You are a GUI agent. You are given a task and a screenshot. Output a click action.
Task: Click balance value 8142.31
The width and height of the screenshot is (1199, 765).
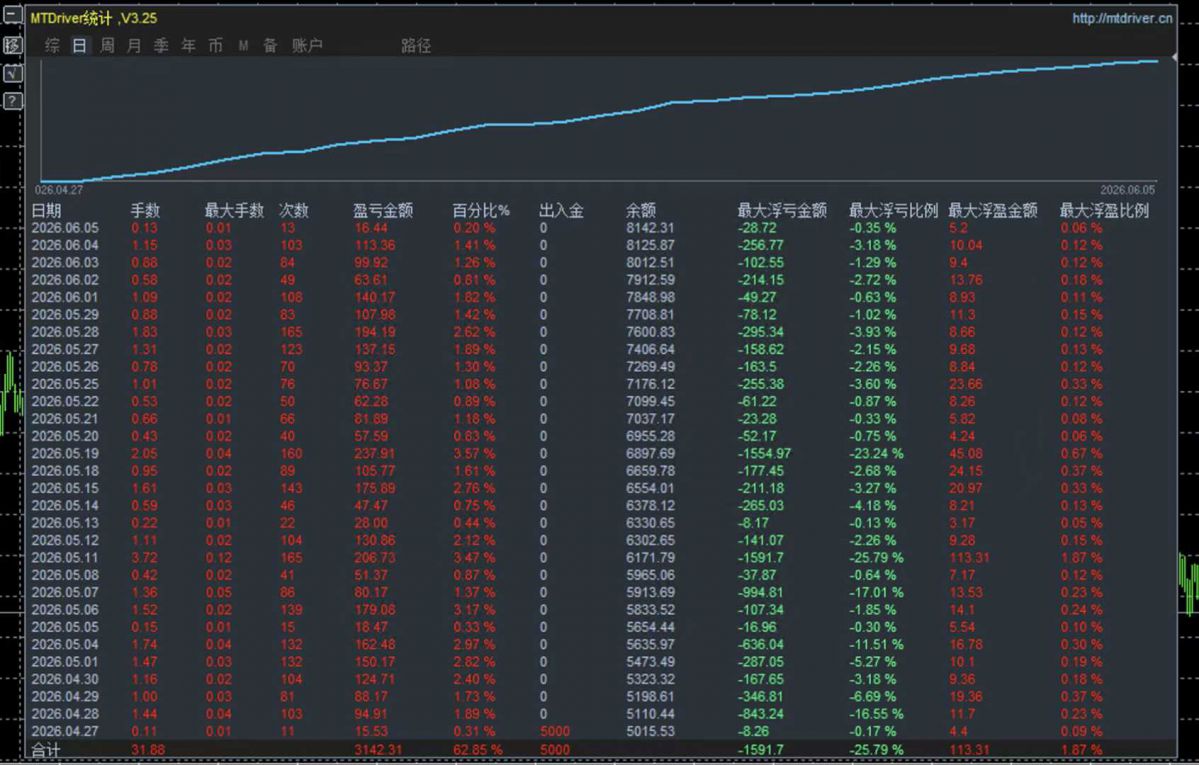point(651,228)
